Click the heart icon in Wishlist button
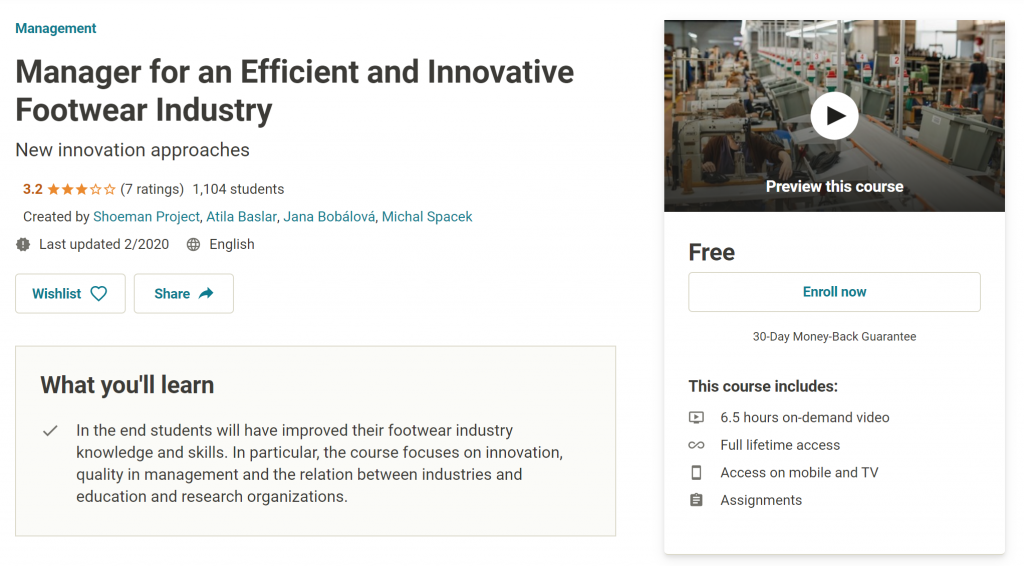Screen dimensions: 1024x566 [99, 294]
